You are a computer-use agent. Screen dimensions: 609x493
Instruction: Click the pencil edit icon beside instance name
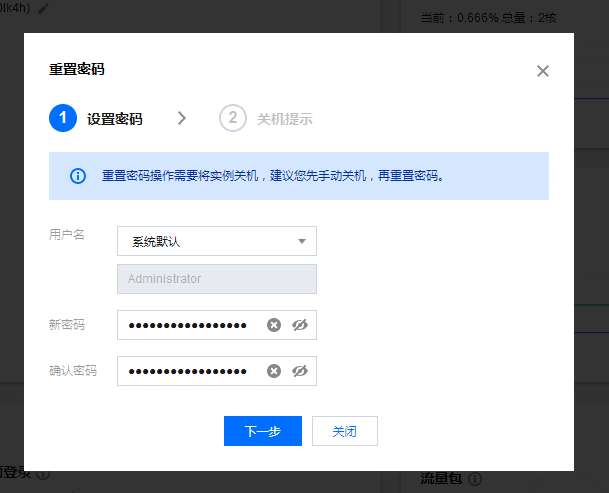(43, 8)
